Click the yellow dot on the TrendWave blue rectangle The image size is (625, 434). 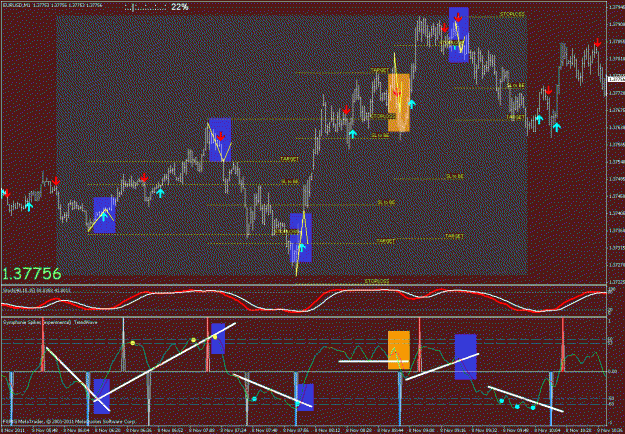pos(215,337)
